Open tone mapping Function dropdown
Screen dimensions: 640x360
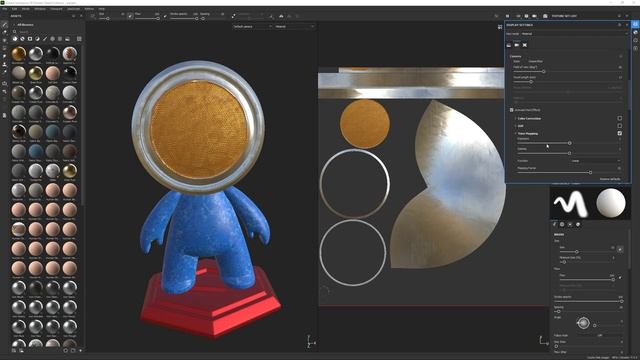coord(596,161)
